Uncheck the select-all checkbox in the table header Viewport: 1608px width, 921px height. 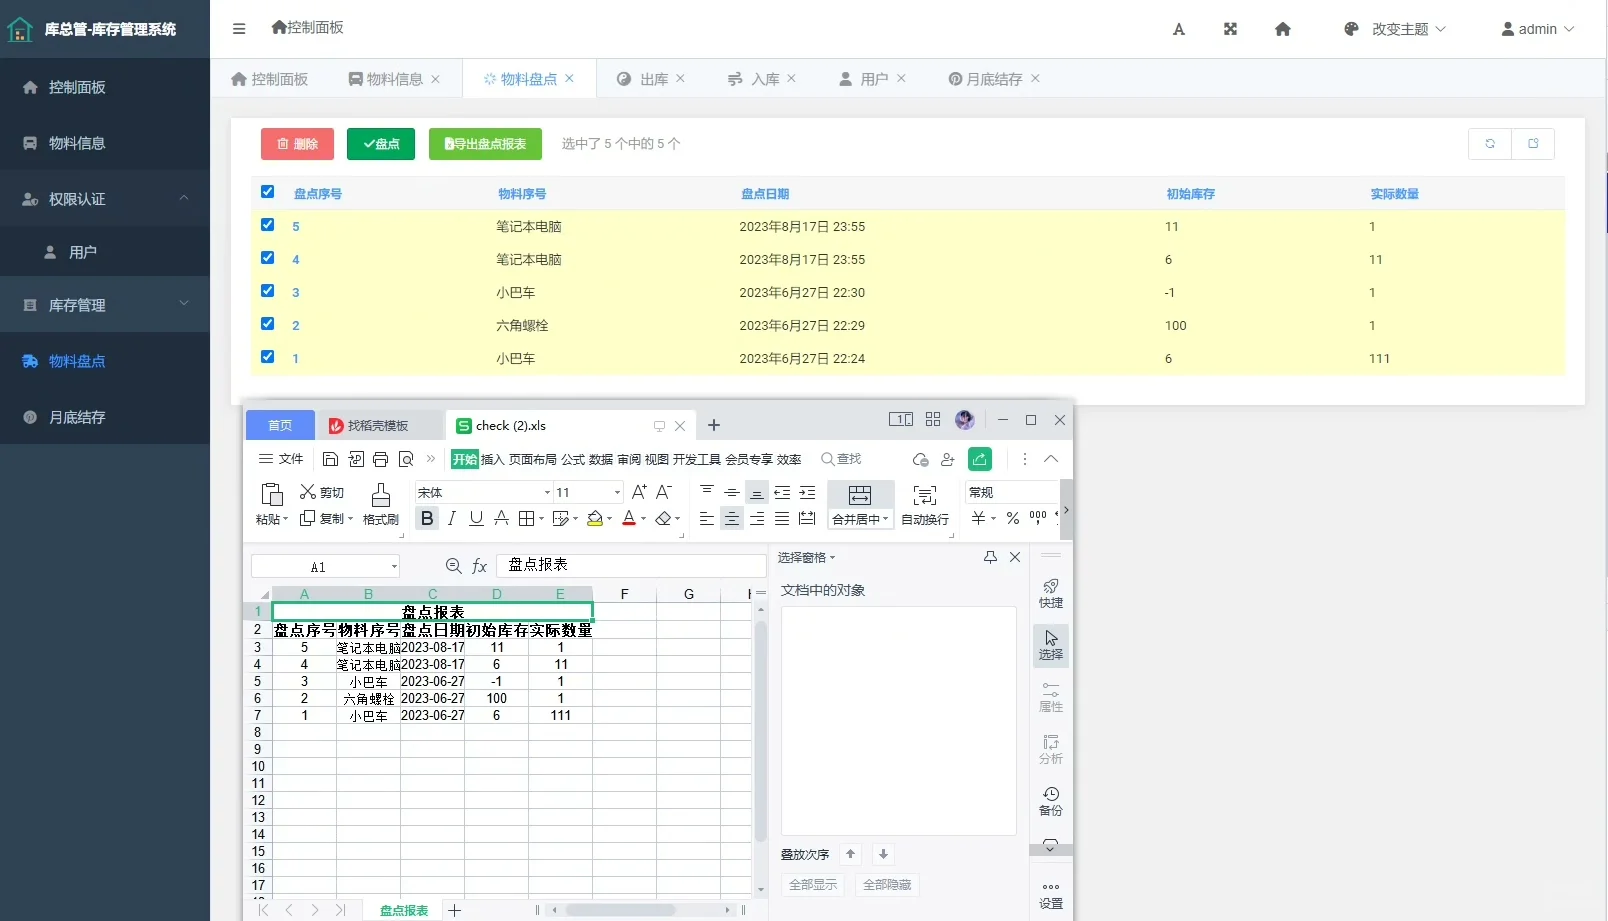pyautogui.click(x=267, y=192)
